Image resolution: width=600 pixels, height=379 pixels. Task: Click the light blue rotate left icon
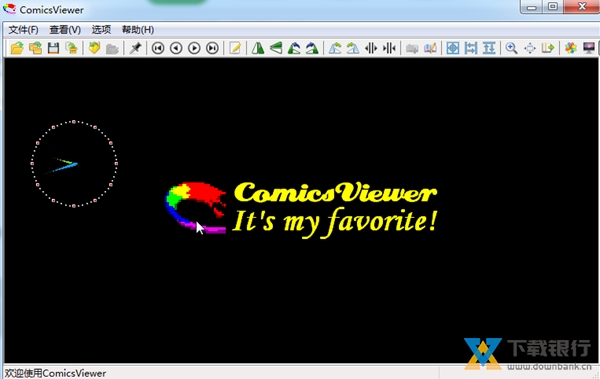(x=335, y=48)
